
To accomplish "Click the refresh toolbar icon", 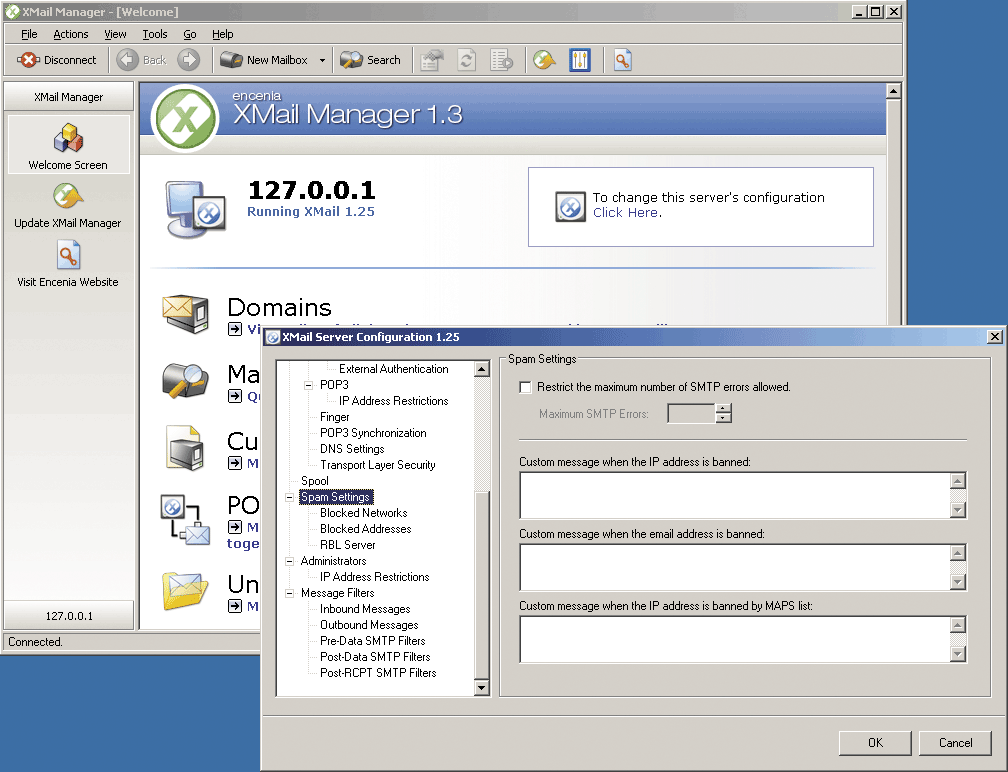I will [x=467, y=60].
